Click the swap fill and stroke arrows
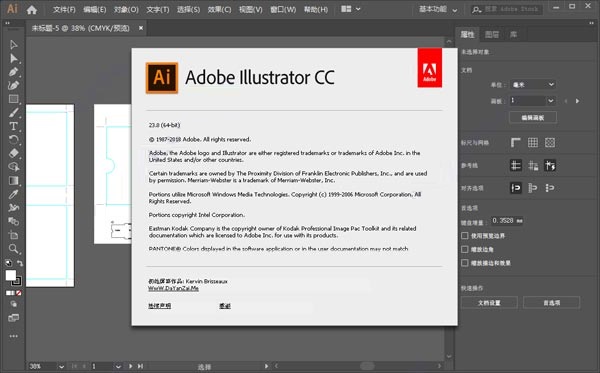The height and width of the screenshot is (373, 600). [x=20, y=263]
